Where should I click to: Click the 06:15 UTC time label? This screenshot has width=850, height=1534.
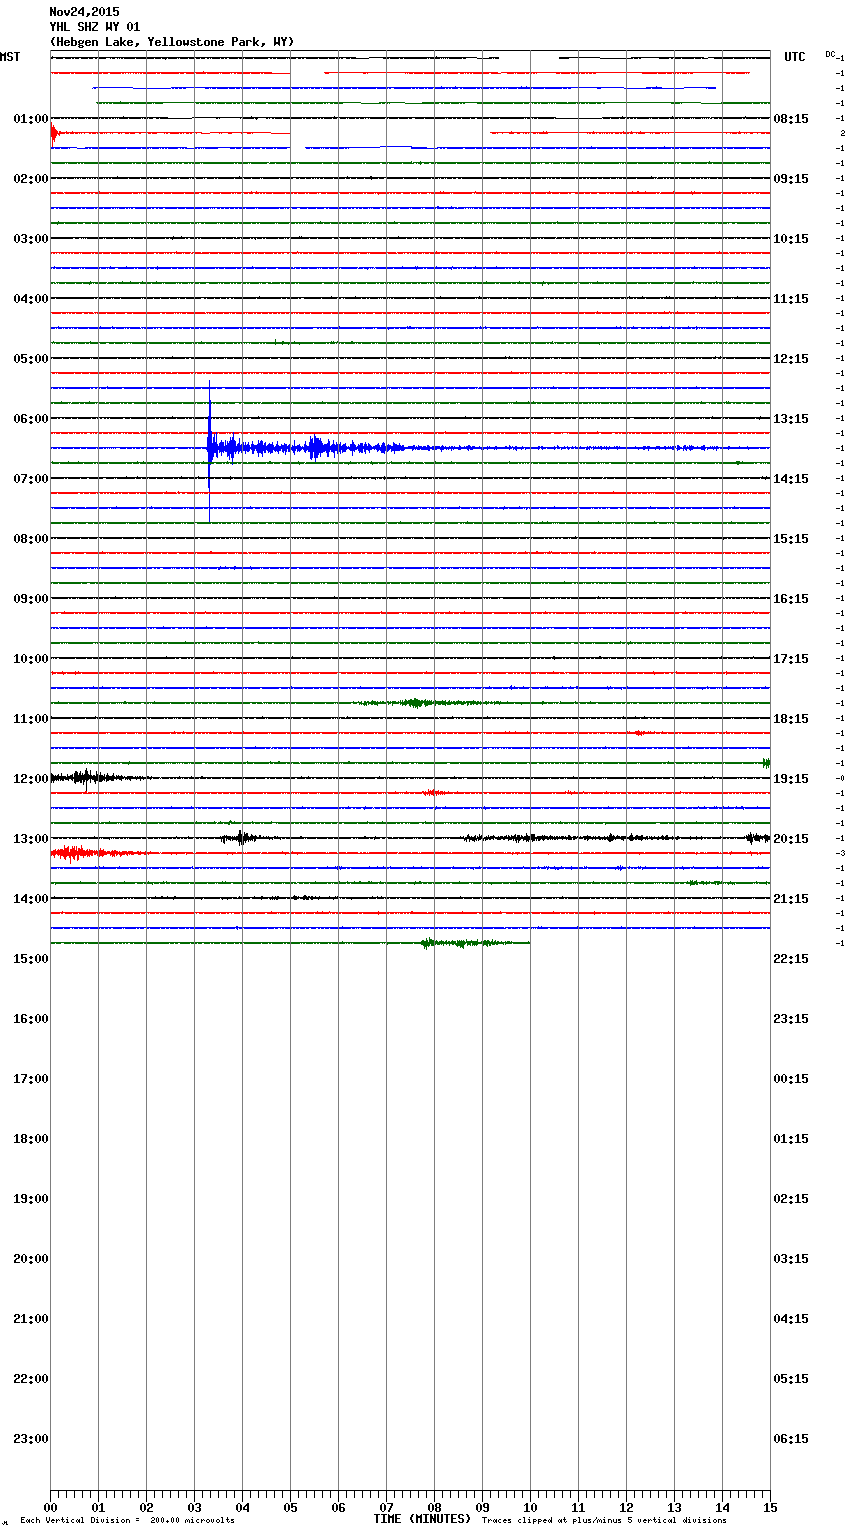pos(791,1439)
